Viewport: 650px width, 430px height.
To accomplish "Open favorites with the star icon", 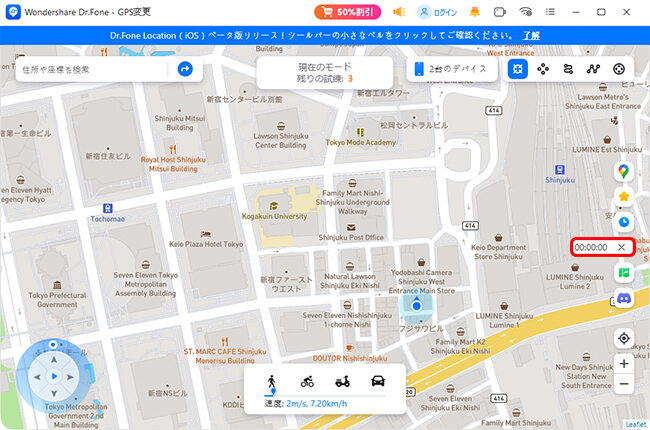I will click(x=623, y=197).
